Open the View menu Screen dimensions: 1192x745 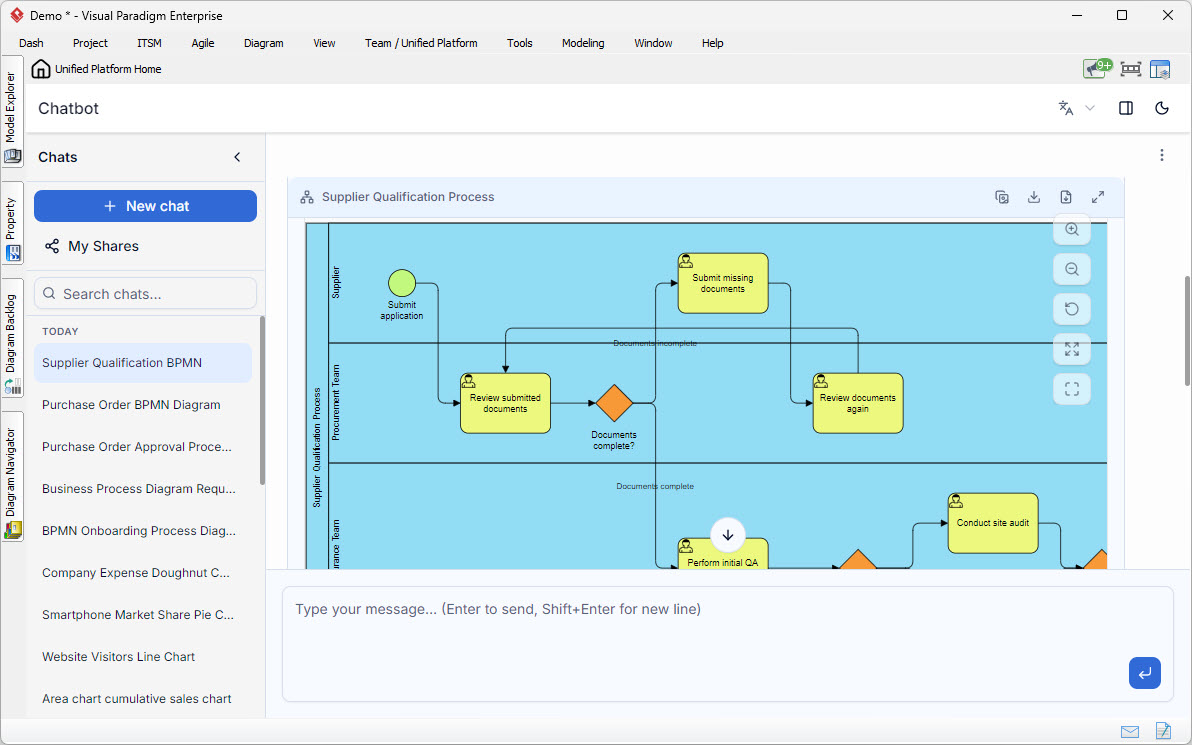325,43
